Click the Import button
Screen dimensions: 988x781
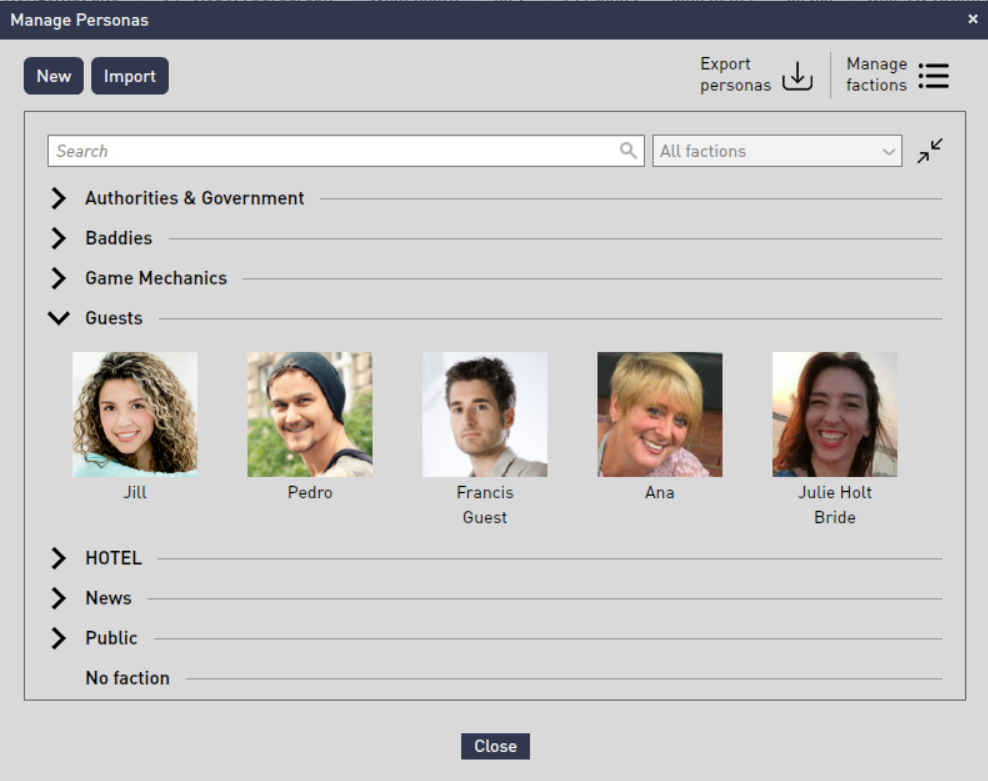pyautogui.click(x=130, y=76)
